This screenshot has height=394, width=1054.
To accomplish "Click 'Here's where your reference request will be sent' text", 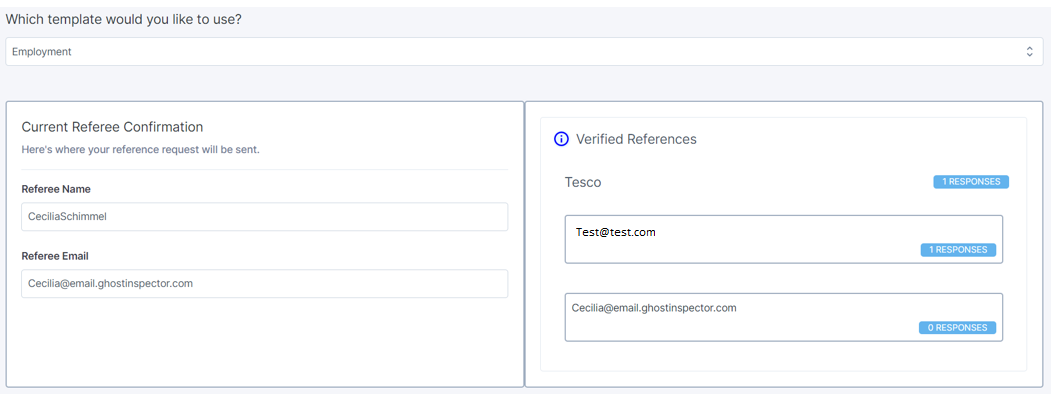I will 140,149.
